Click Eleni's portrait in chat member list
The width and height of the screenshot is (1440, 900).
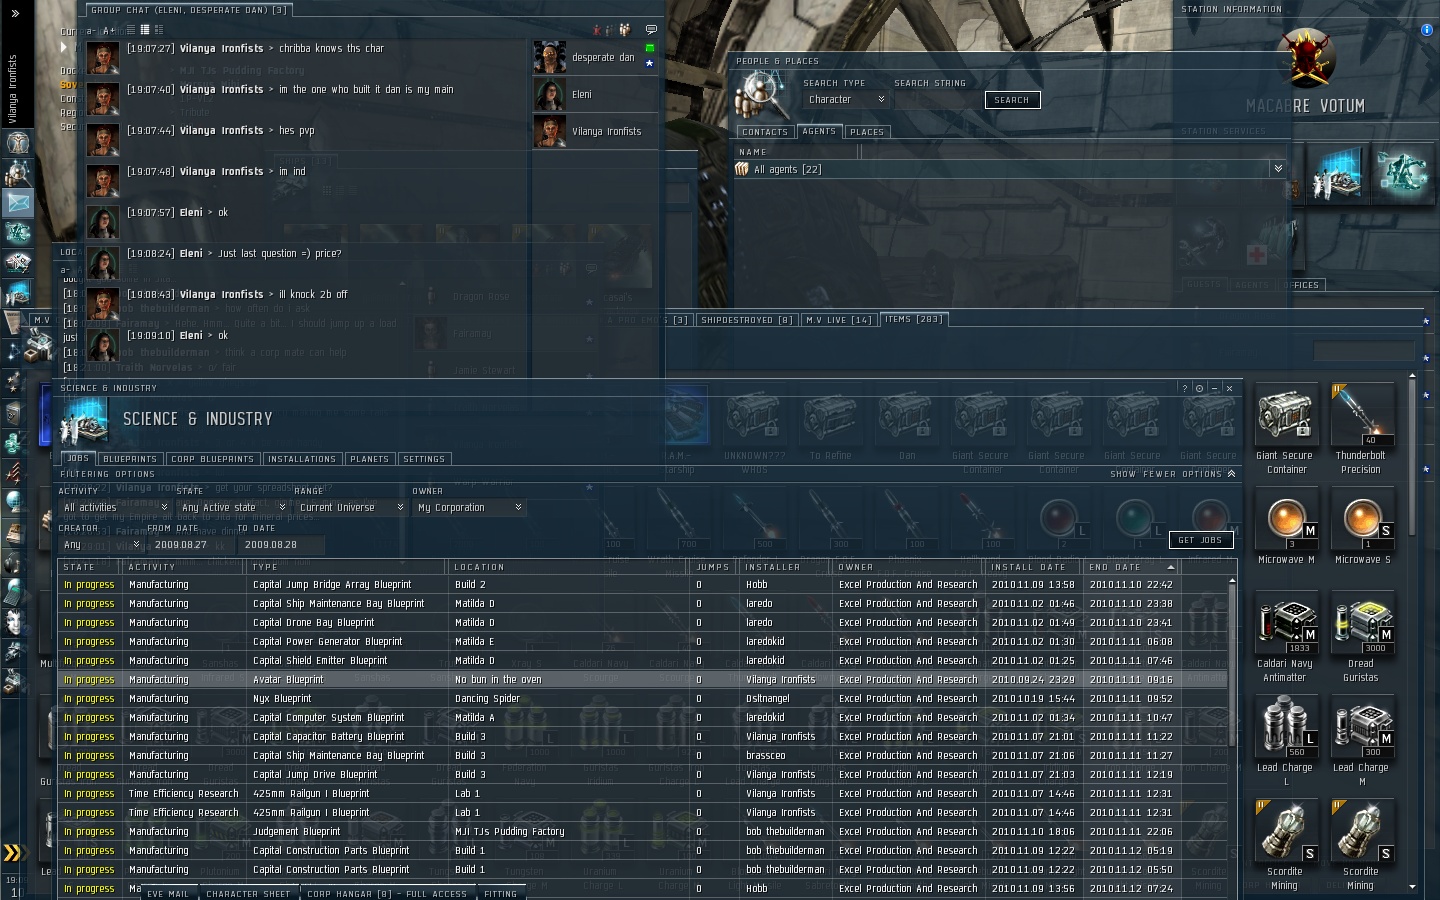click(x=550, y=94)
